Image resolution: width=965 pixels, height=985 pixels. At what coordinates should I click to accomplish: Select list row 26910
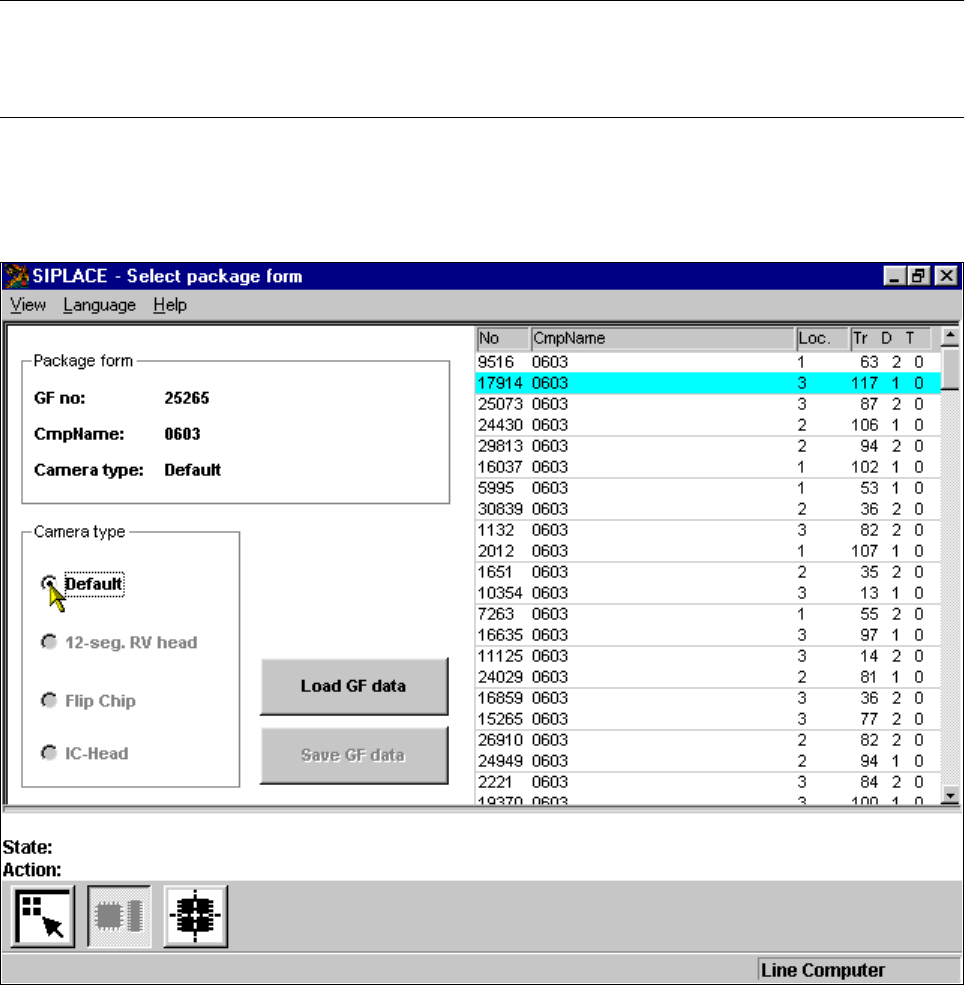tap(708, 741)
